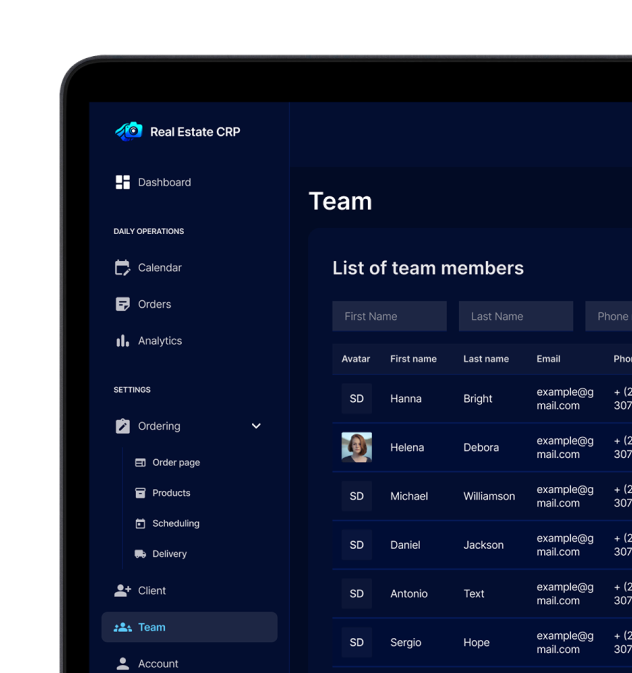Select first name Michael
The width and height of the screenshot is (632, 673).
pos(409,496)
